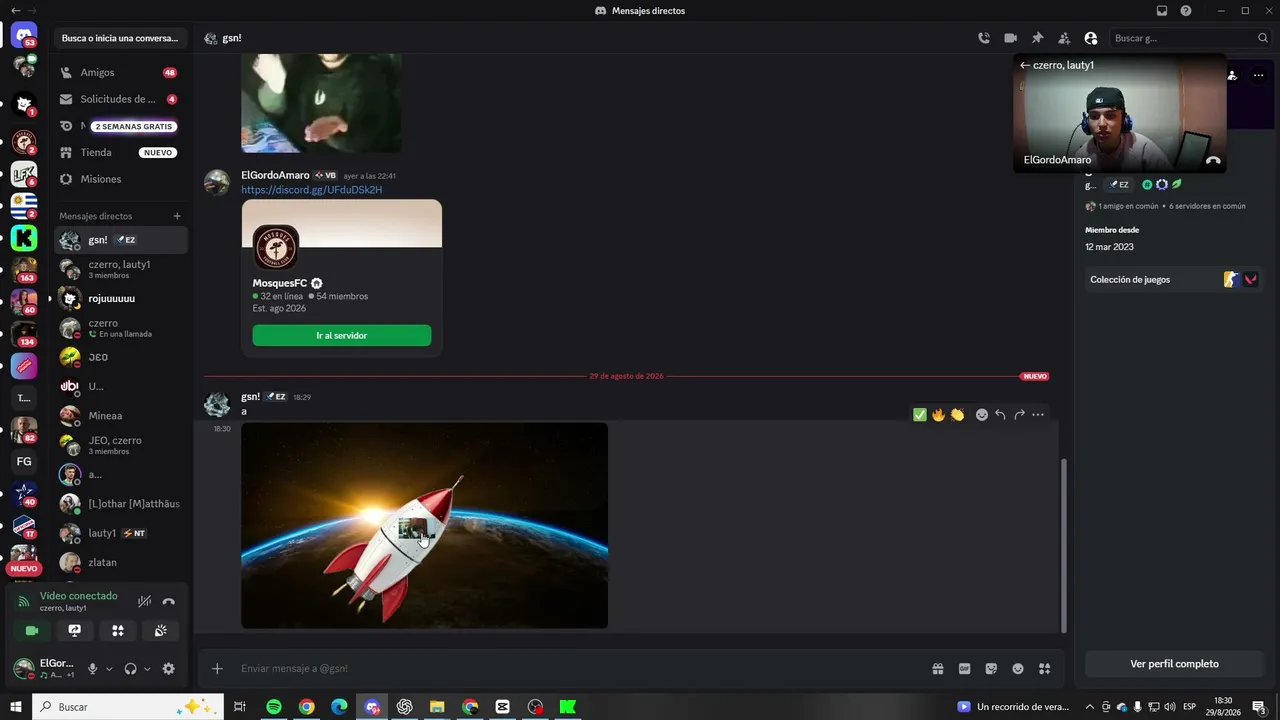Screen dimensions: 1280x720
Task: Show pinned messages
Action: pyautogui.click(x=1037, y=38)
